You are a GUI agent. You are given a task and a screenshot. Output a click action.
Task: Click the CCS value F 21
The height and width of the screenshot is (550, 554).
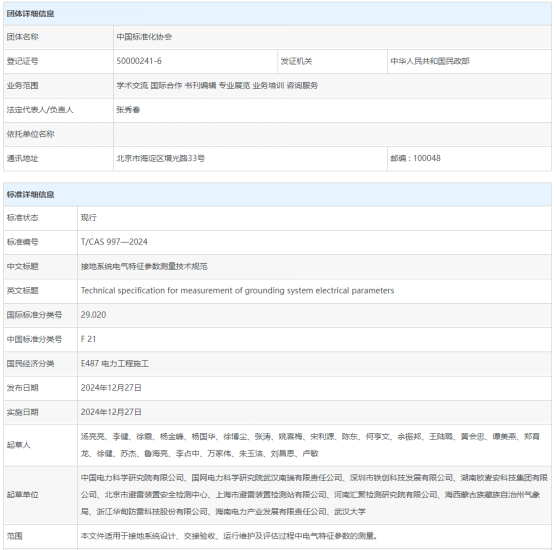tap(88, 339)
